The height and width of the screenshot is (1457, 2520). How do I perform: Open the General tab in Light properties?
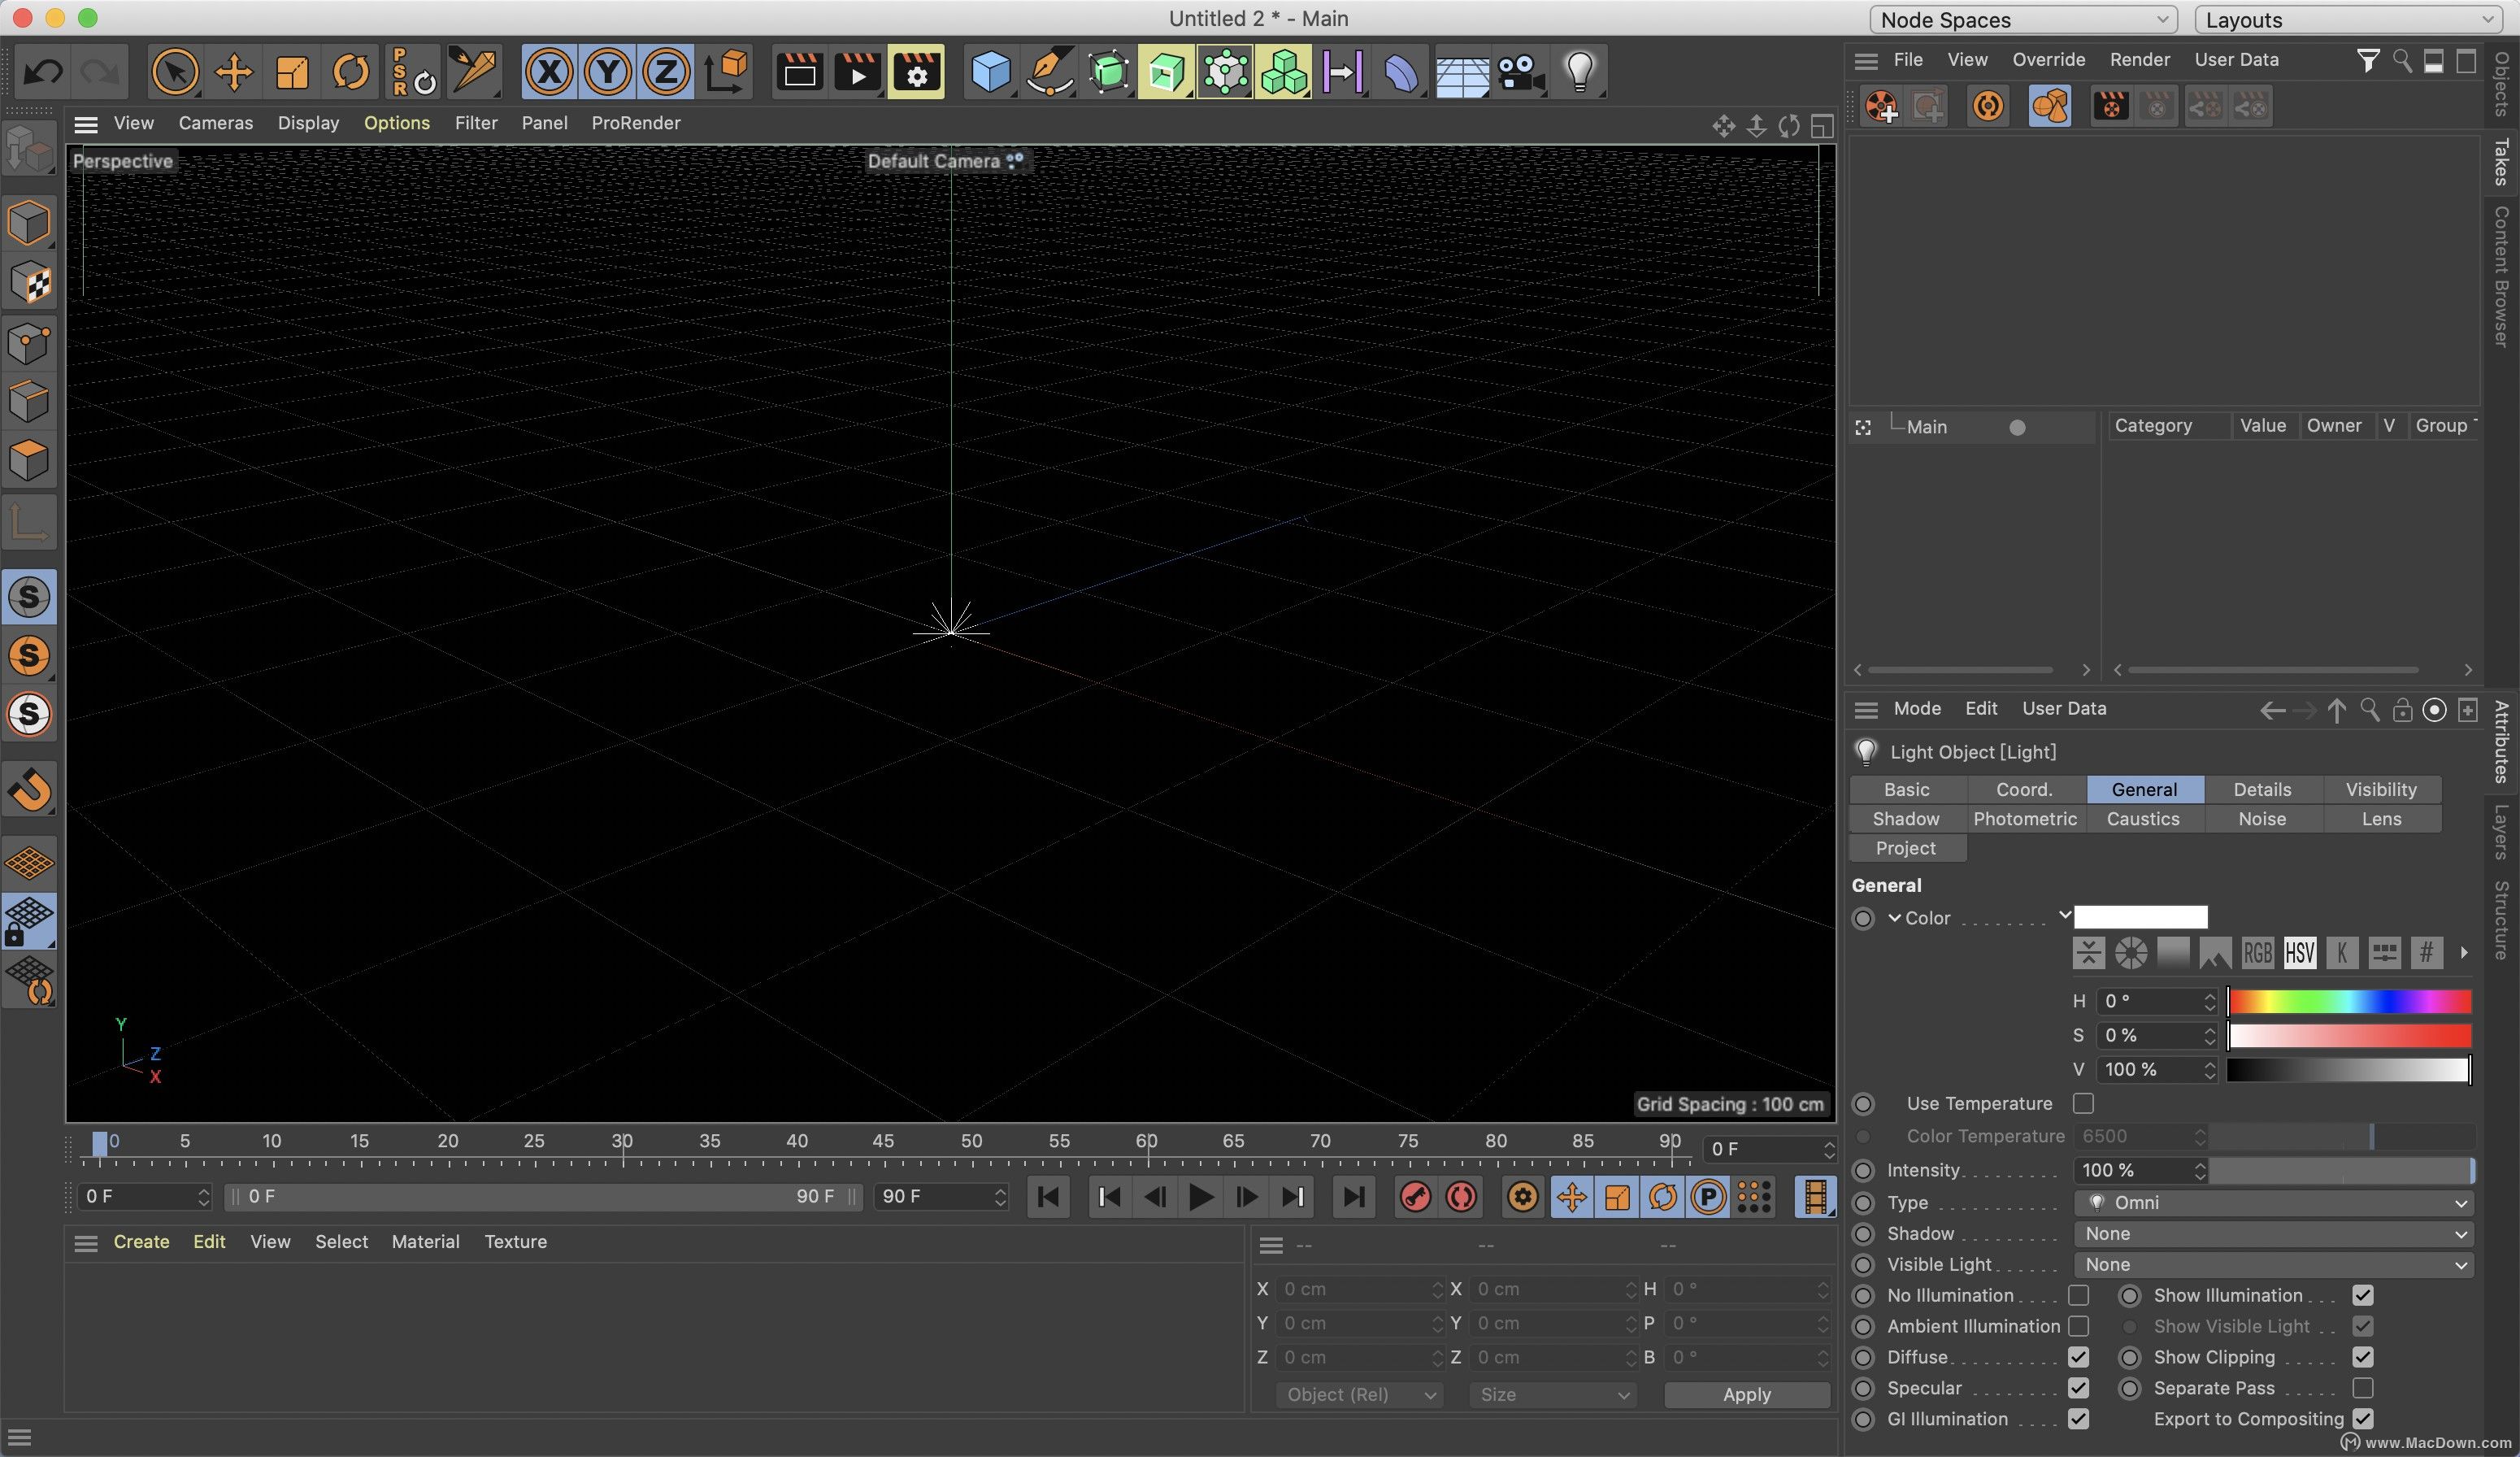point(2144,789)
